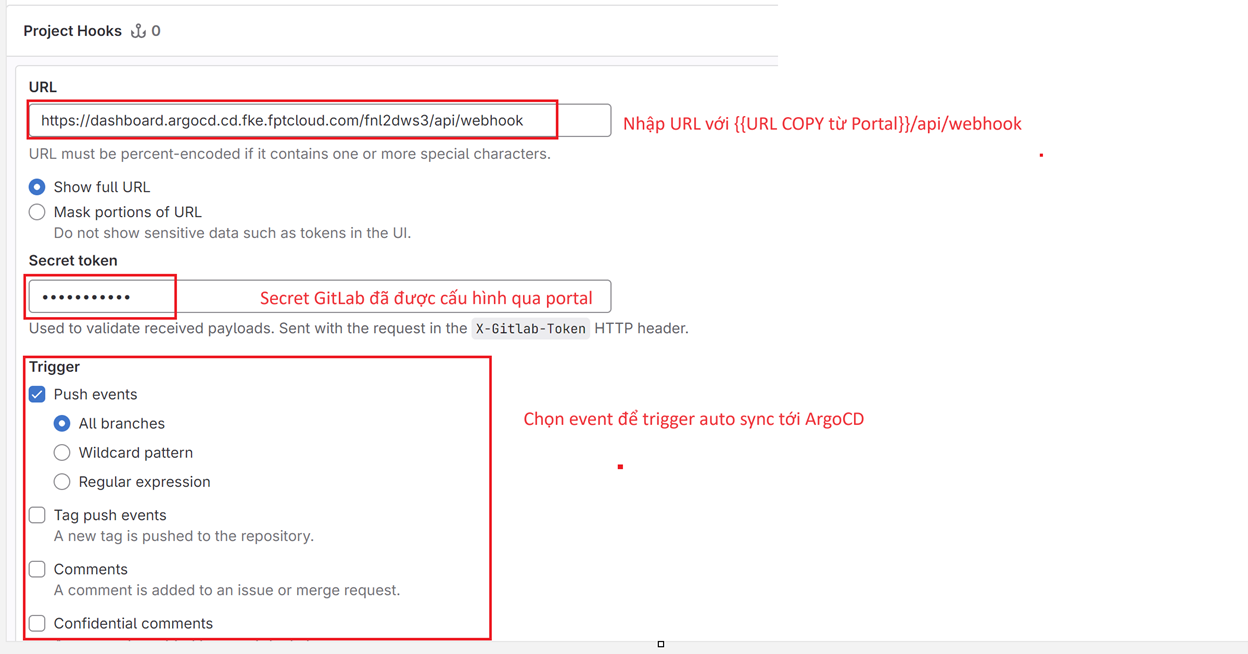Click the annotation mentioning ArgoCD auto sync
The height and width of the screenshot is (654, 1248).
tap(693, 419)
